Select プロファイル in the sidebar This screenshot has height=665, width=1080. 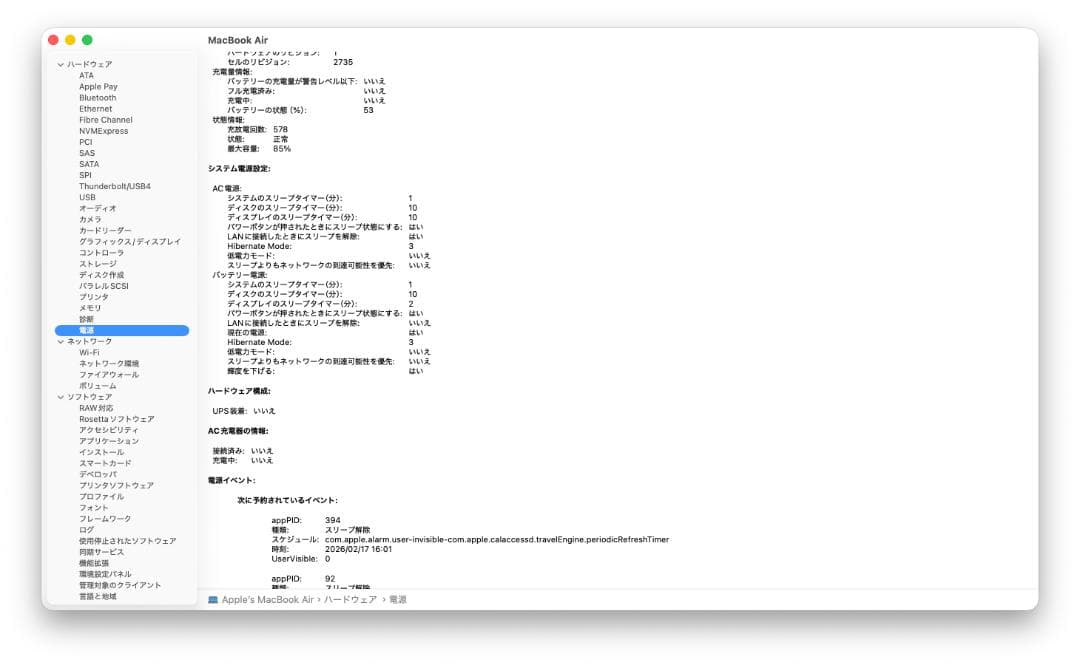tap(101, 496)
